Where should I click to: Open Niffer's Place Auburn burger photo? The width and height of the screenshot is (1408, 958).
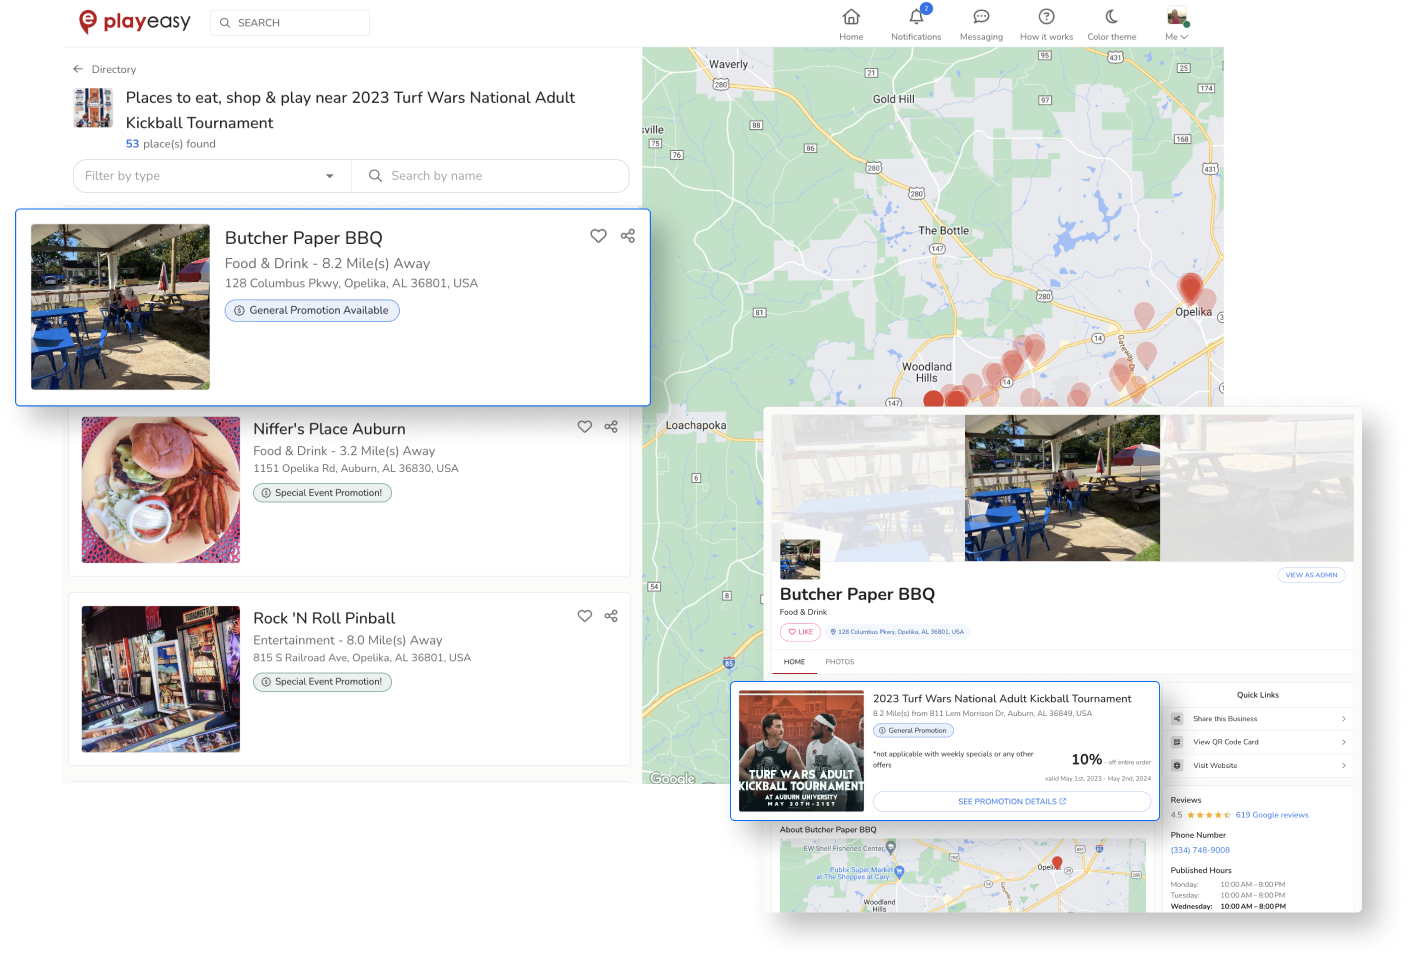(x=161, y=490)
